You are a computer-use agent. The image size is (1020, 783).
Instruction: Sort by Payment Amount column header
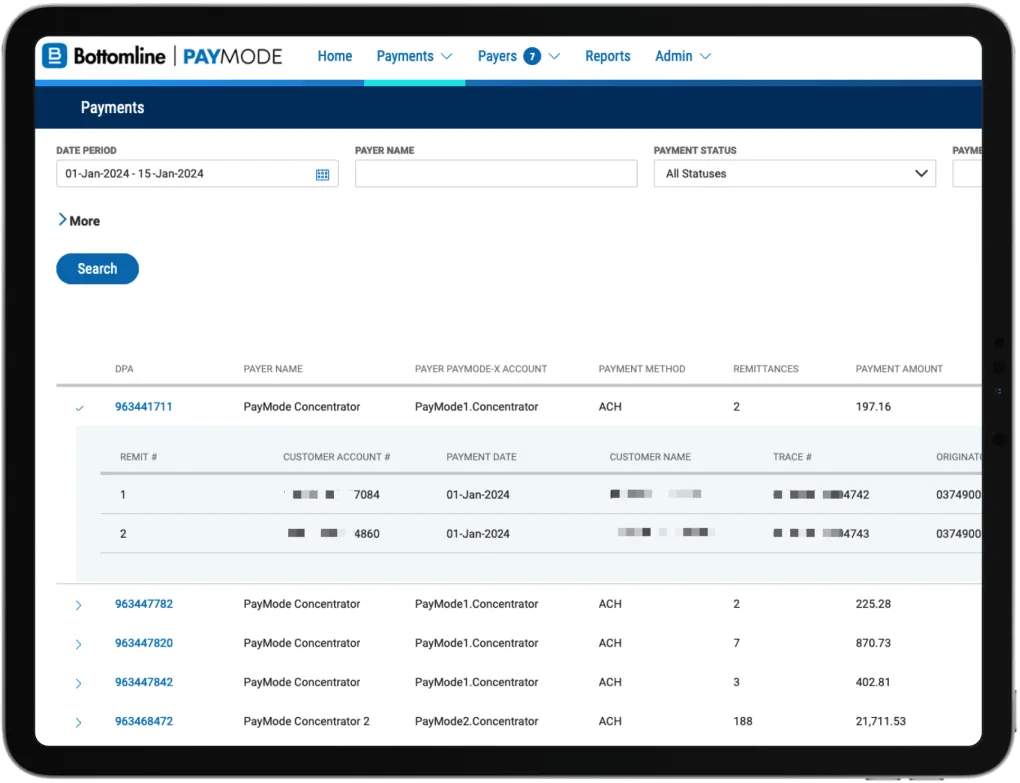(898, 369)
